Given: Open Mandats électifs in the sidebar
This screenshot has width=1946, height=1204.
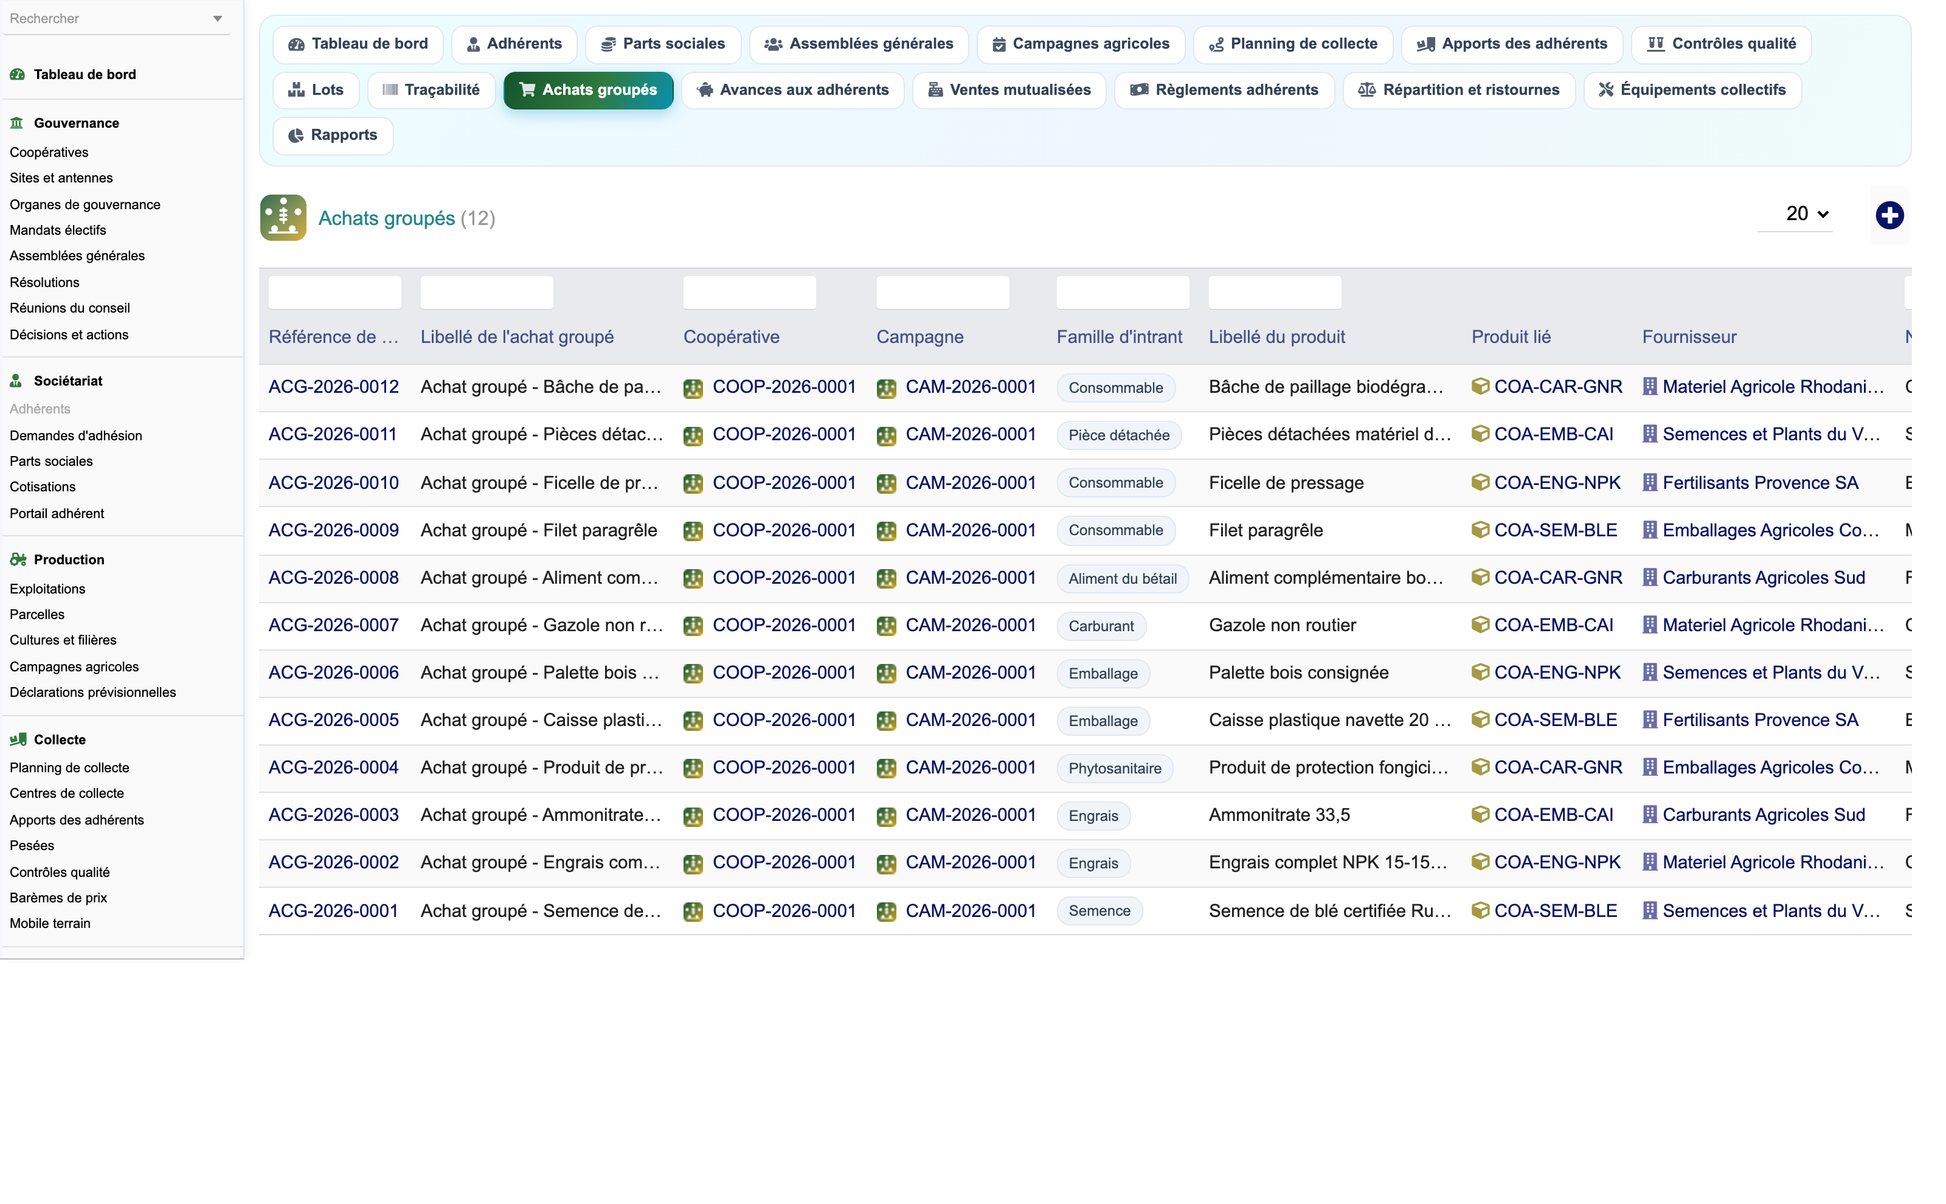Looking at the screenshot, I should pyautogui.click(x=58, y=230).
